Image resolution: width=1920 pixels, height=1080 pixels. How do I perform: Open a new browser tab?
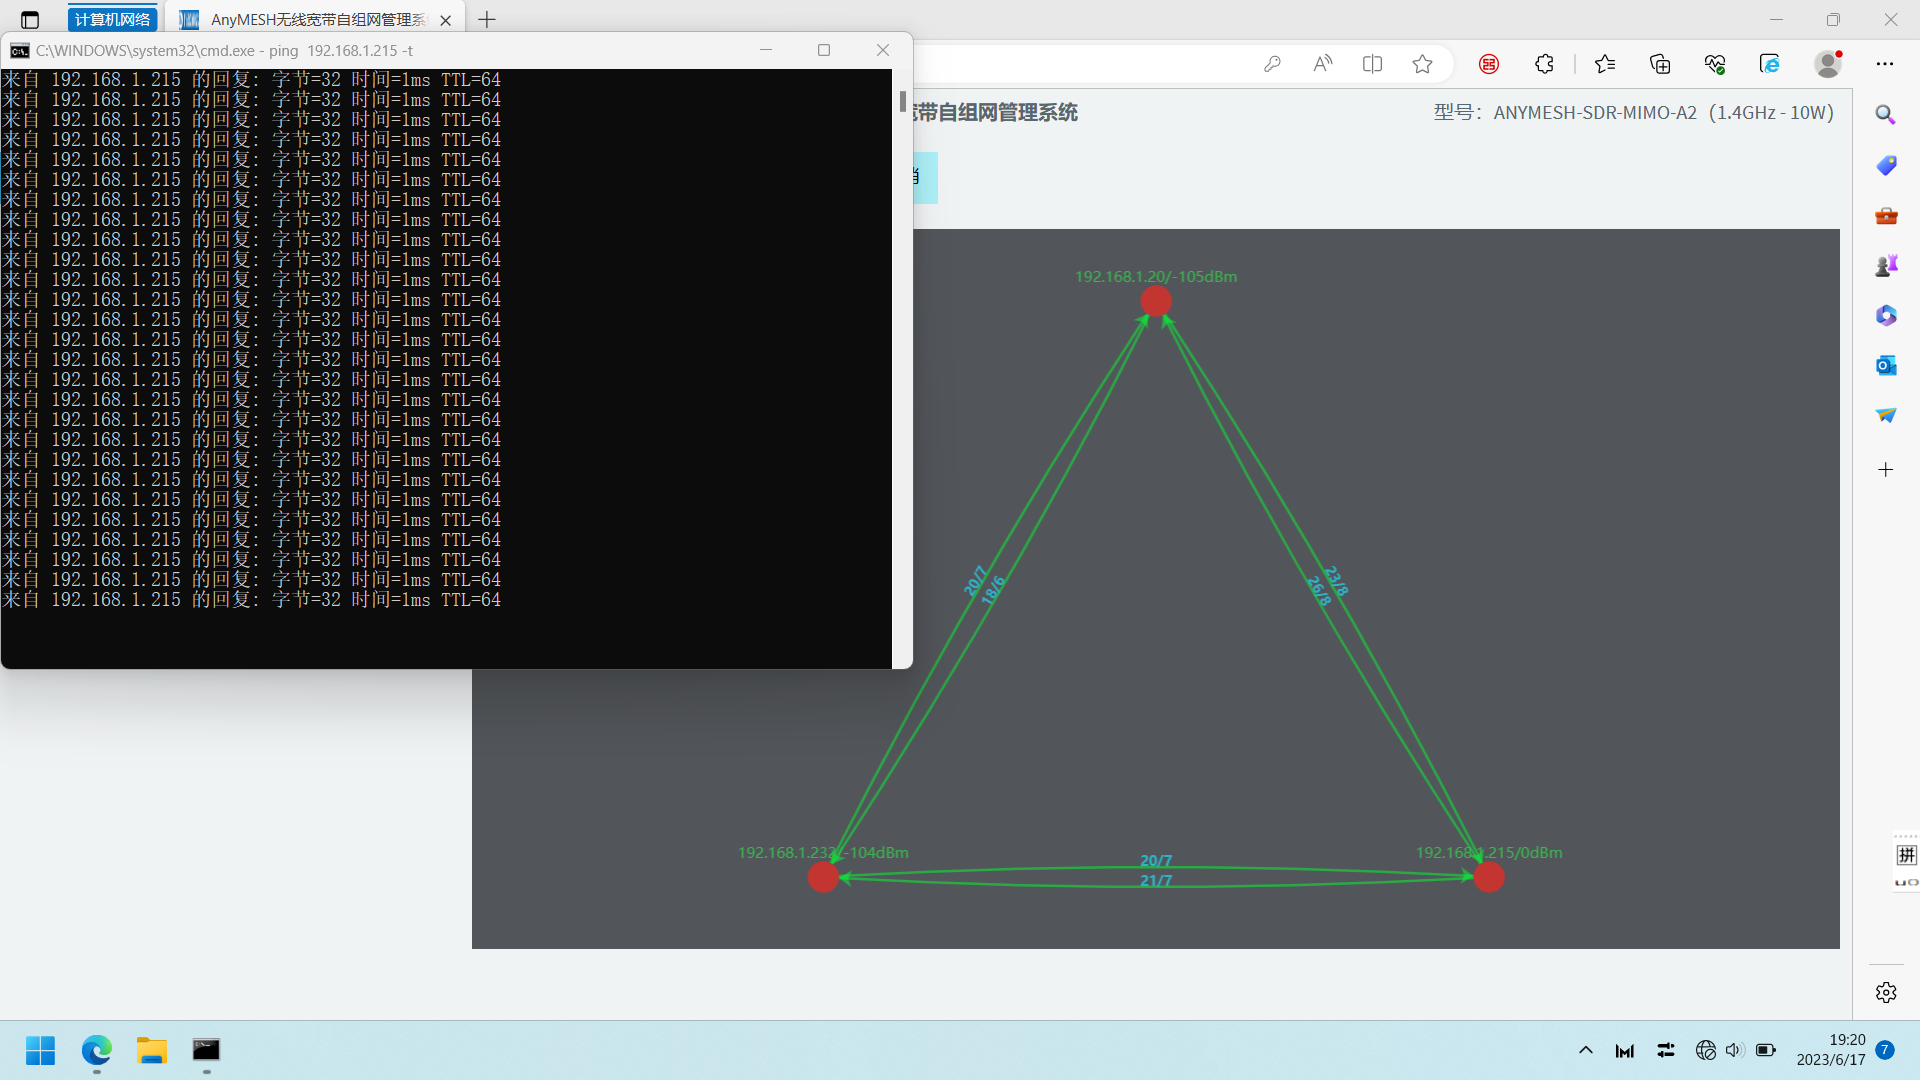click(487, 20)
